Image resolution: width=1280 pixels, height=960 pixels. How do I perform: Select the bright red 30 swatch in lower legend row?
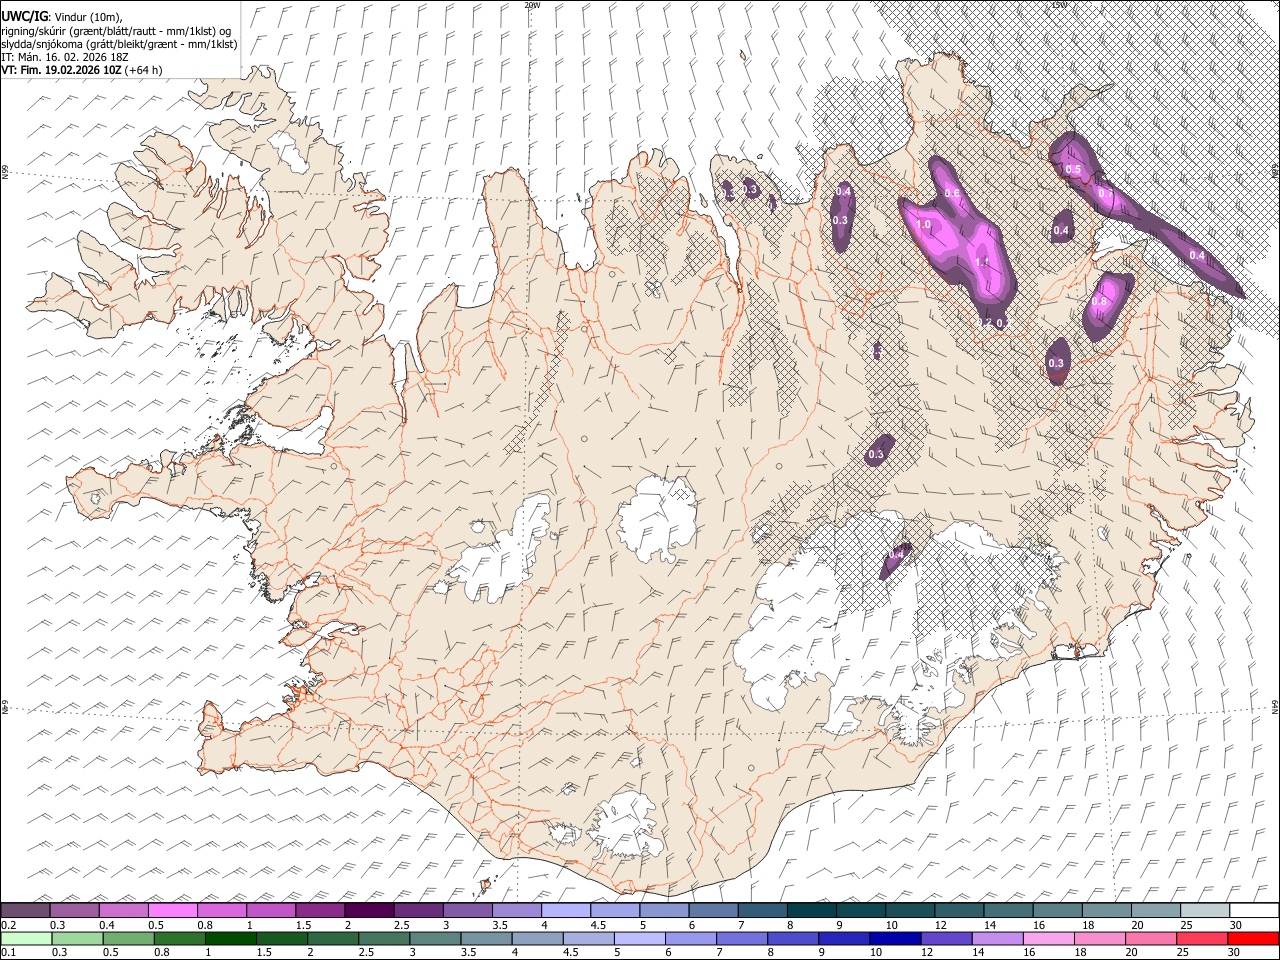[1252, 938]
